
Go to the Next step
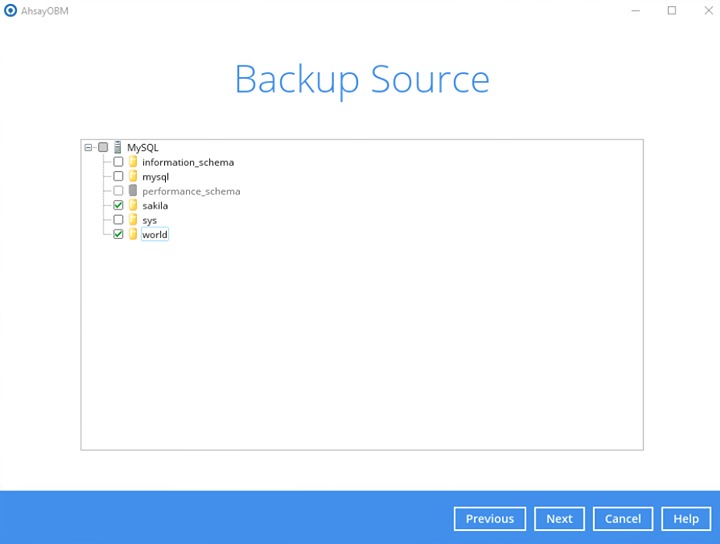[559, 519]
